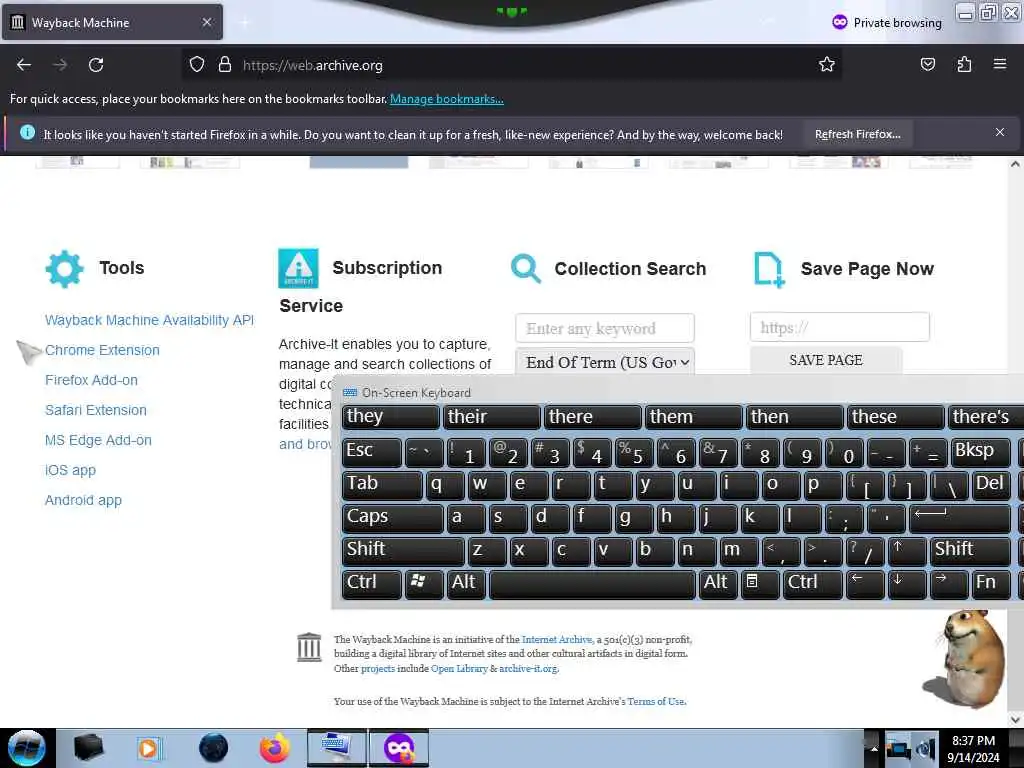This screenshot has width=1024, height=768.
Task: Expand the End Of Term collection dropdown
Action: pos(605,362)
